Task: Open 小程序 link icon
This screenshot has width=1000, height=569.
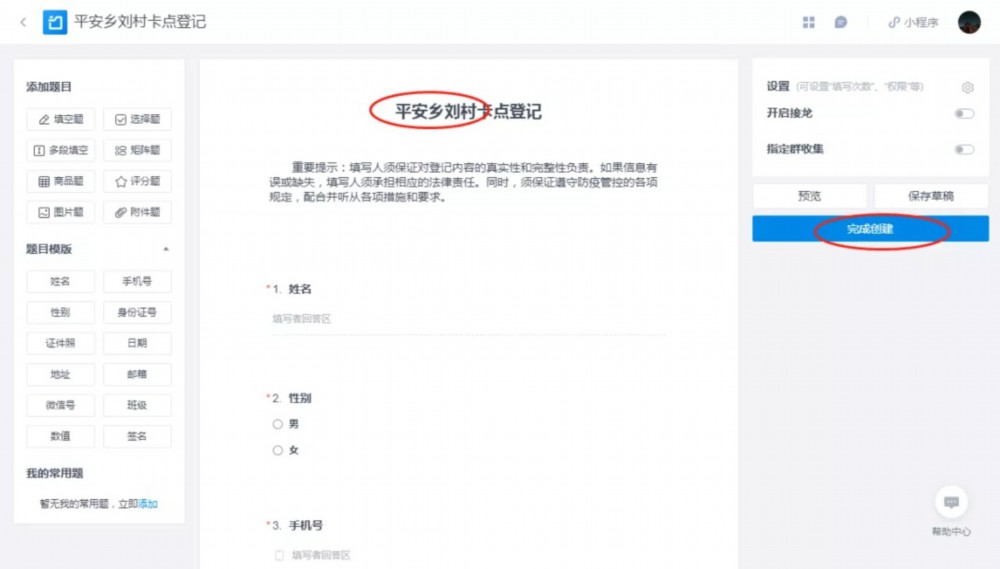Action: [893, 22]
